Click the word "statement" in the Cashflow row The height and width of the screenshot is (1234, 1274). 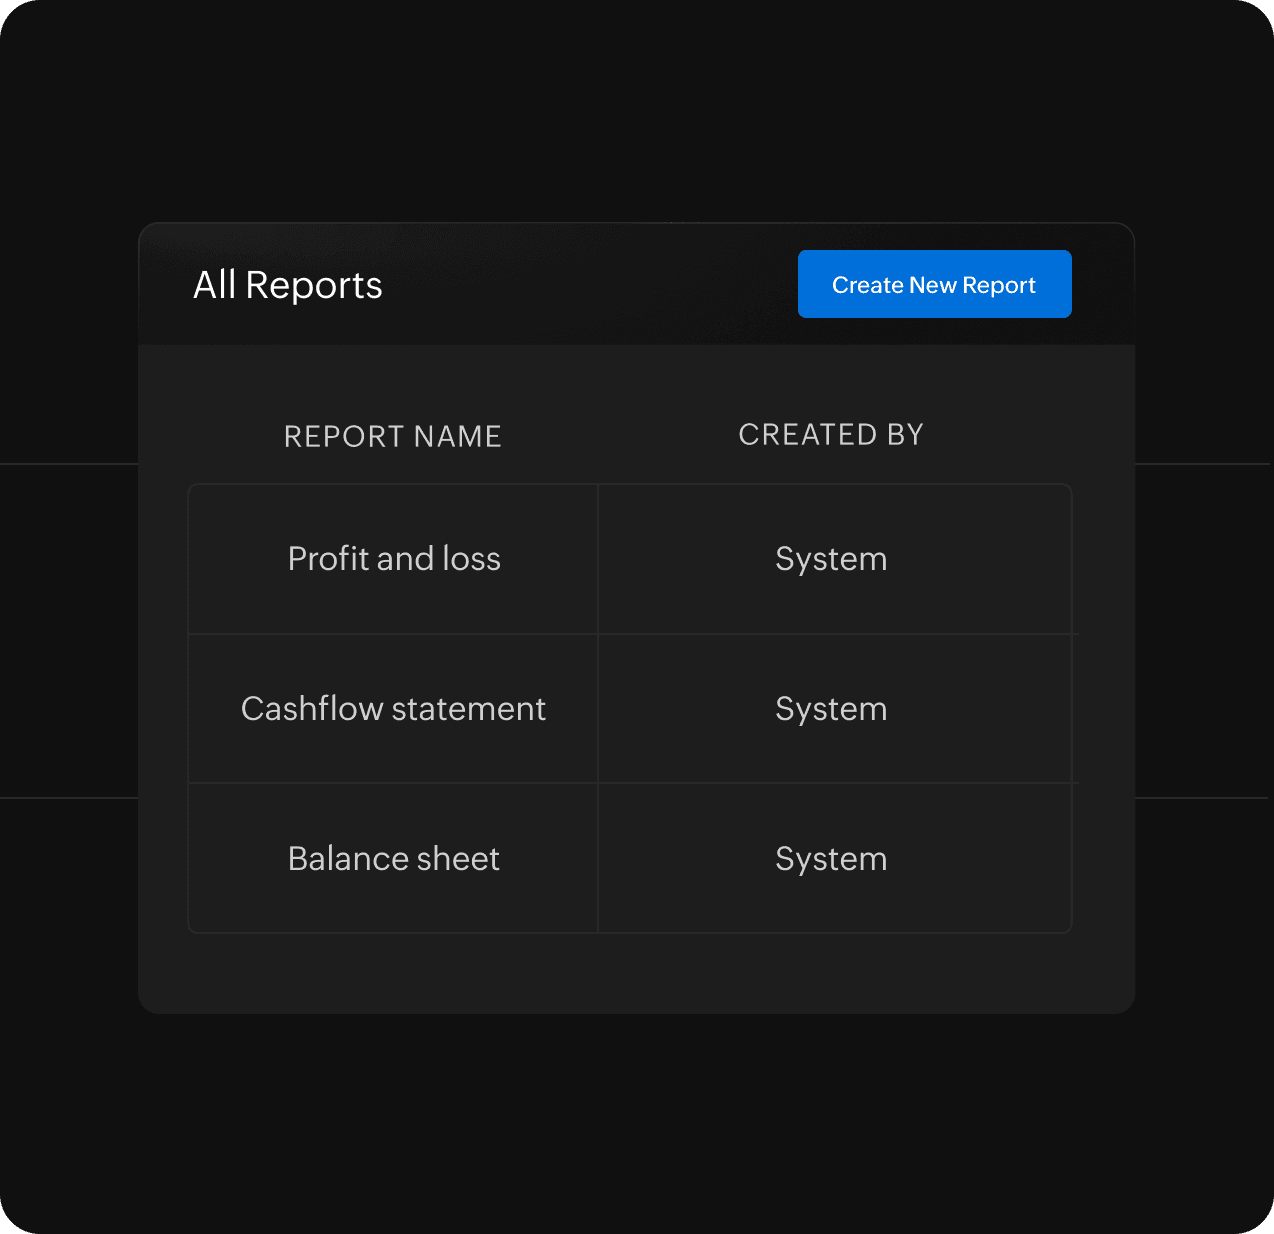469,709
